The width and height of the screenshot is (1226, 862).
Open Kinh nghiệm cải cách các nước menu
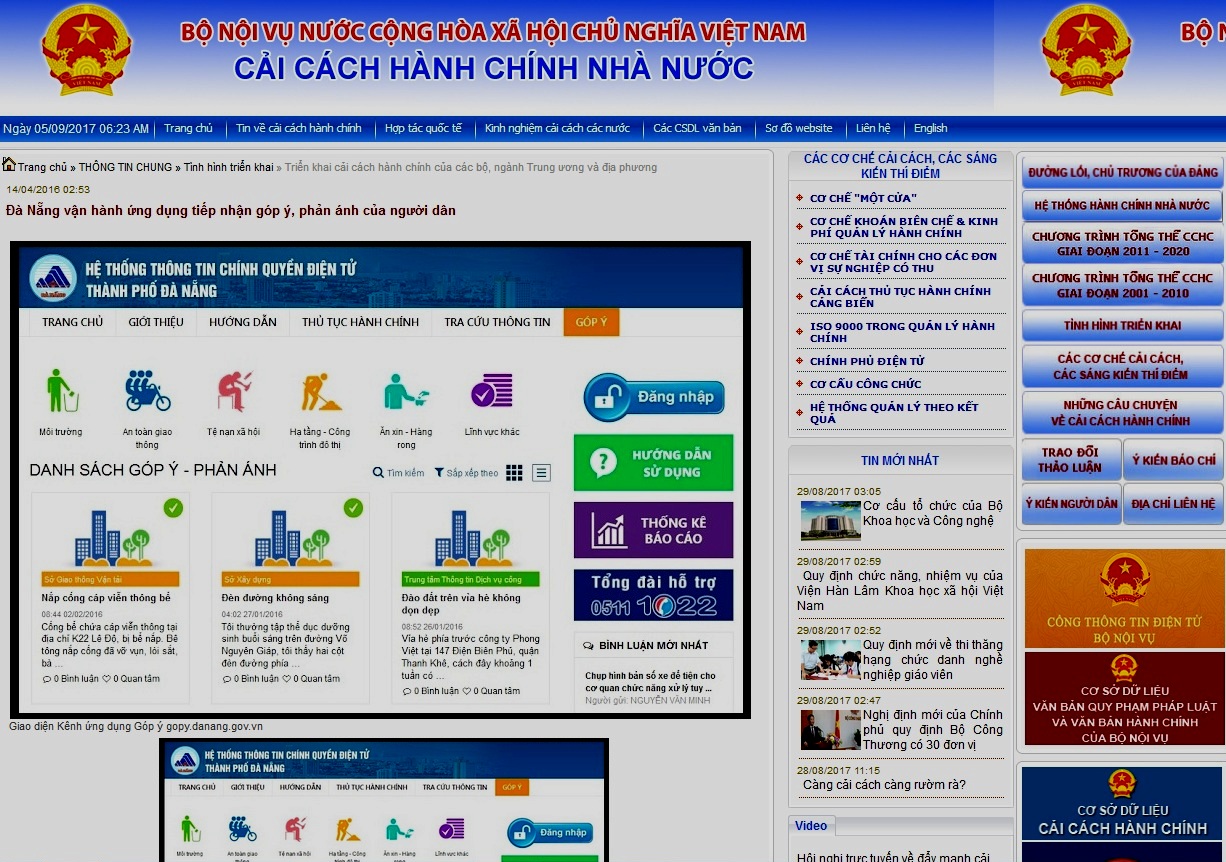(x=557, y=128)
